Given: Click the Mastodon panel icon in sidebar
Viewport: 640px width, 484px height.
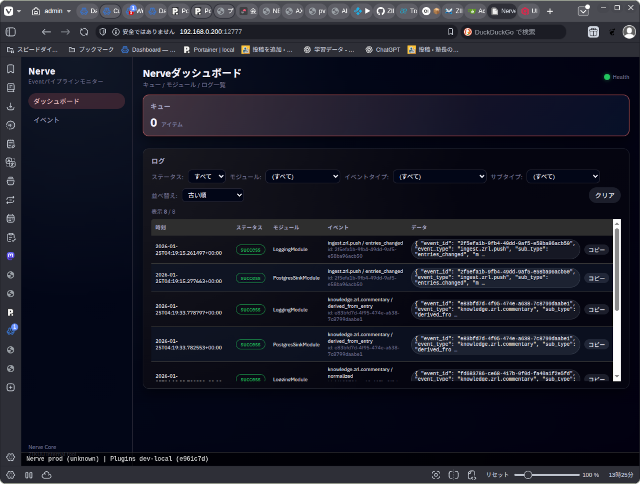Looking at the screenshot, I should (10, 255).
